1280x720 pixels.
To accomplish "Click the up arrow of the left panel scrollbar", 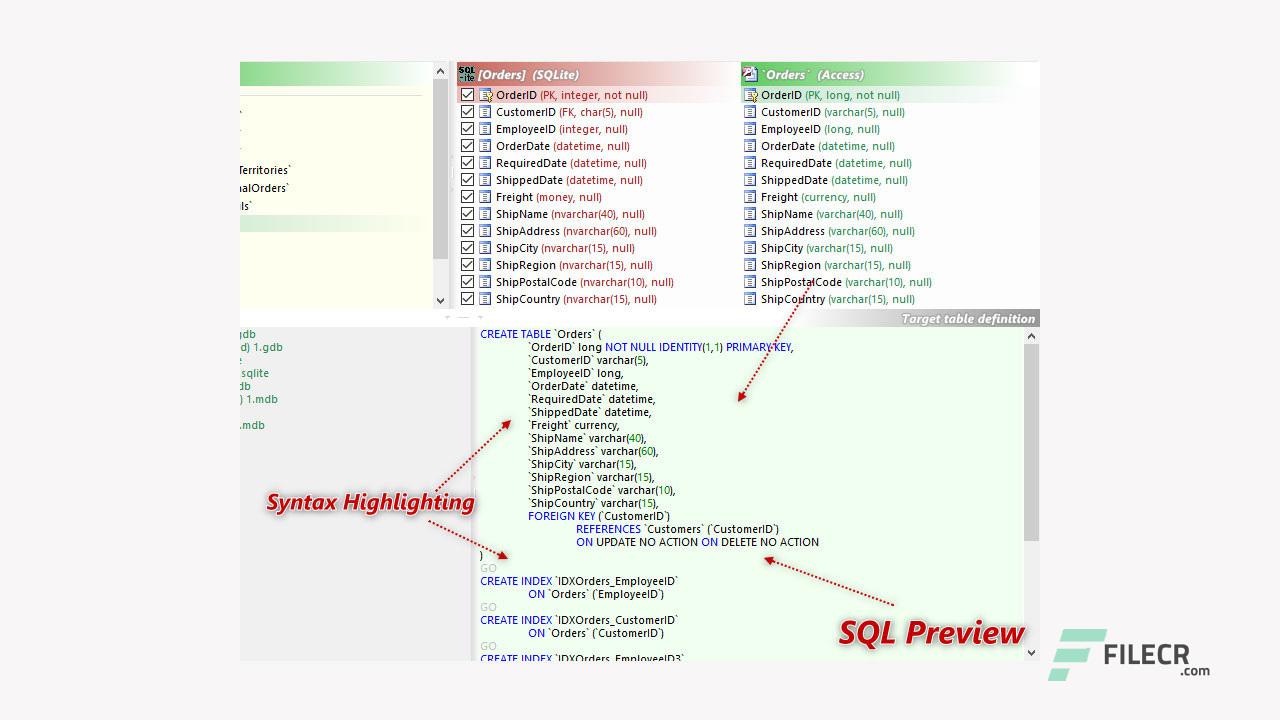I will [441, 71].
